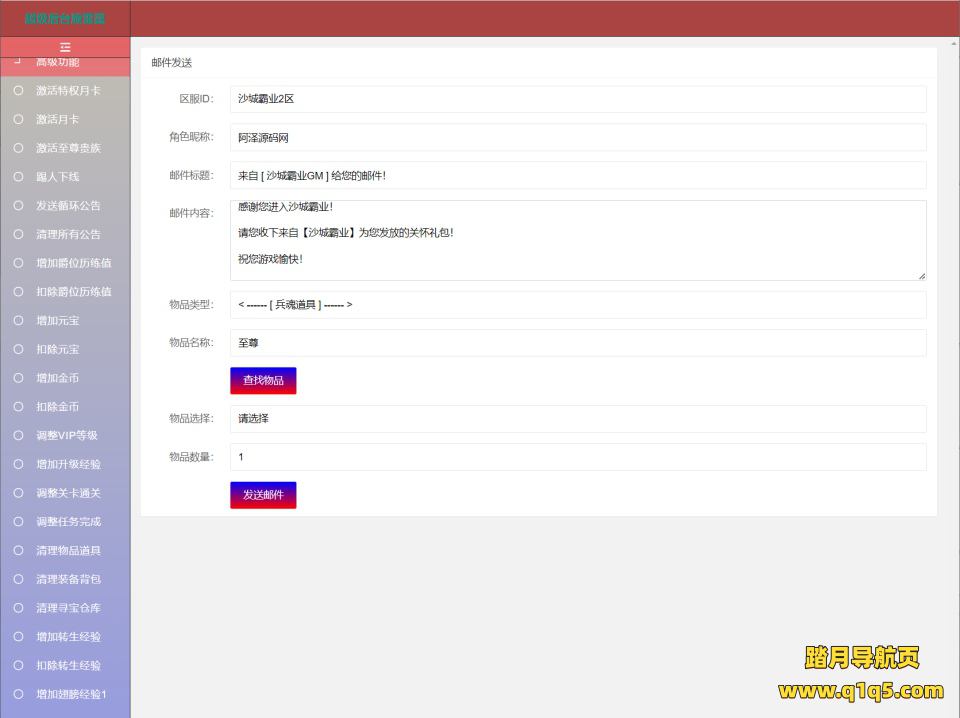Open the 发送循环公告 menu item
Viewport: 960px width, 718px height.
coord(68,206)
